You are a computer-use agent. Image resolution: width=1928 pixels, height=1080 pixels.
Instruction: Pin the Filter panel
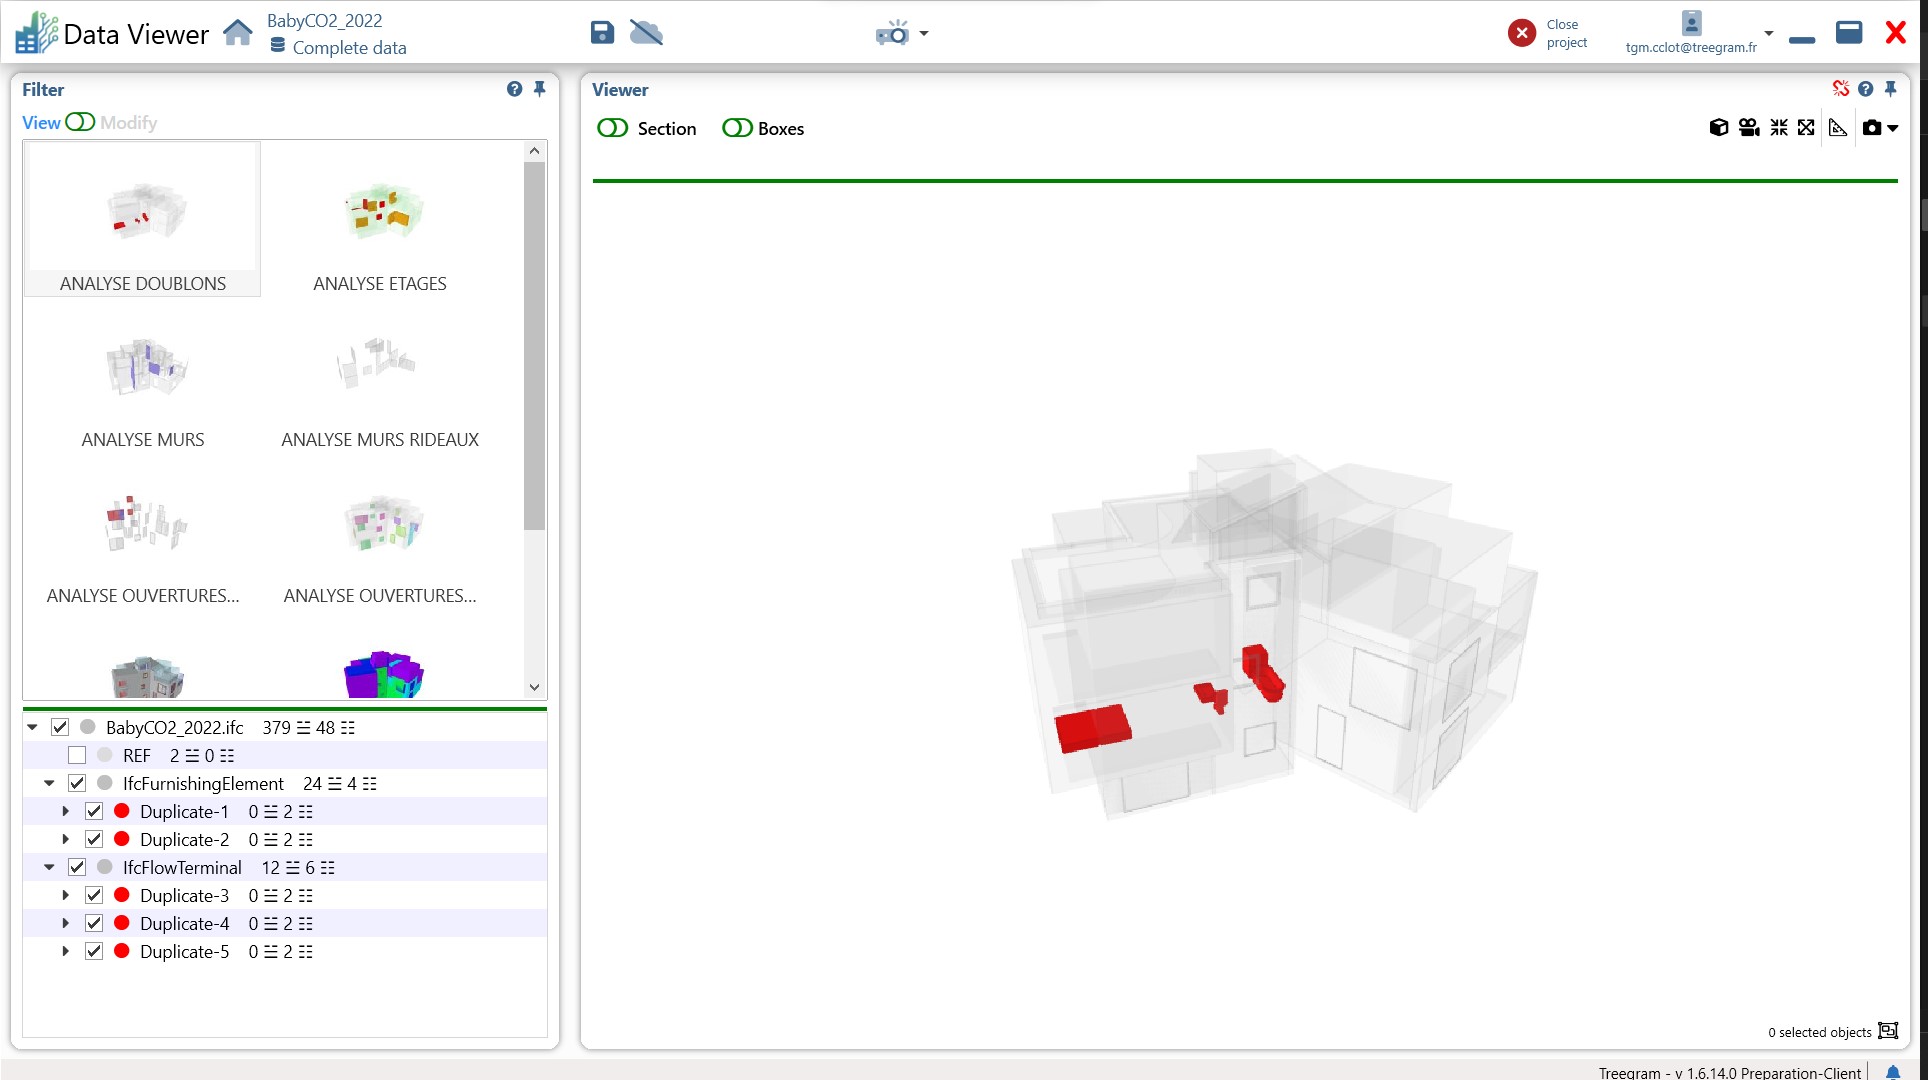click(539, 89)
